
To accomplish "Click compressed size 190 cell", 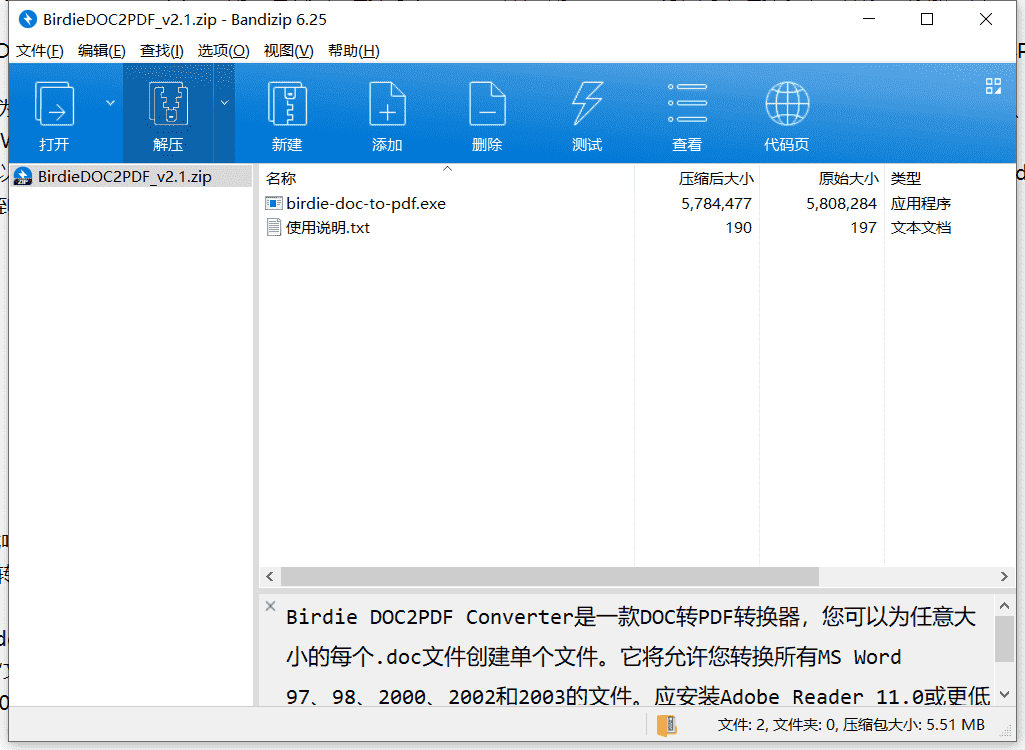I will 738,228.
